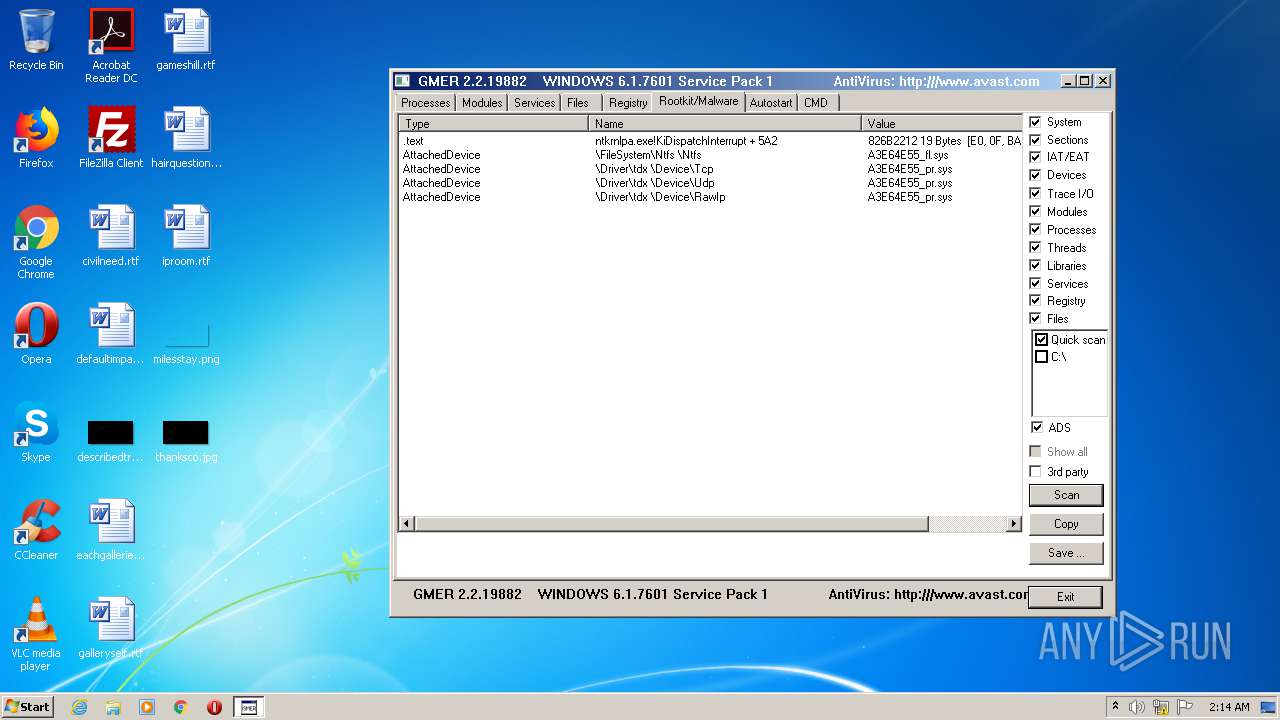Check the C:\ drive option
This screenshot has height=720, width=1280.
tap(1041, 357)
